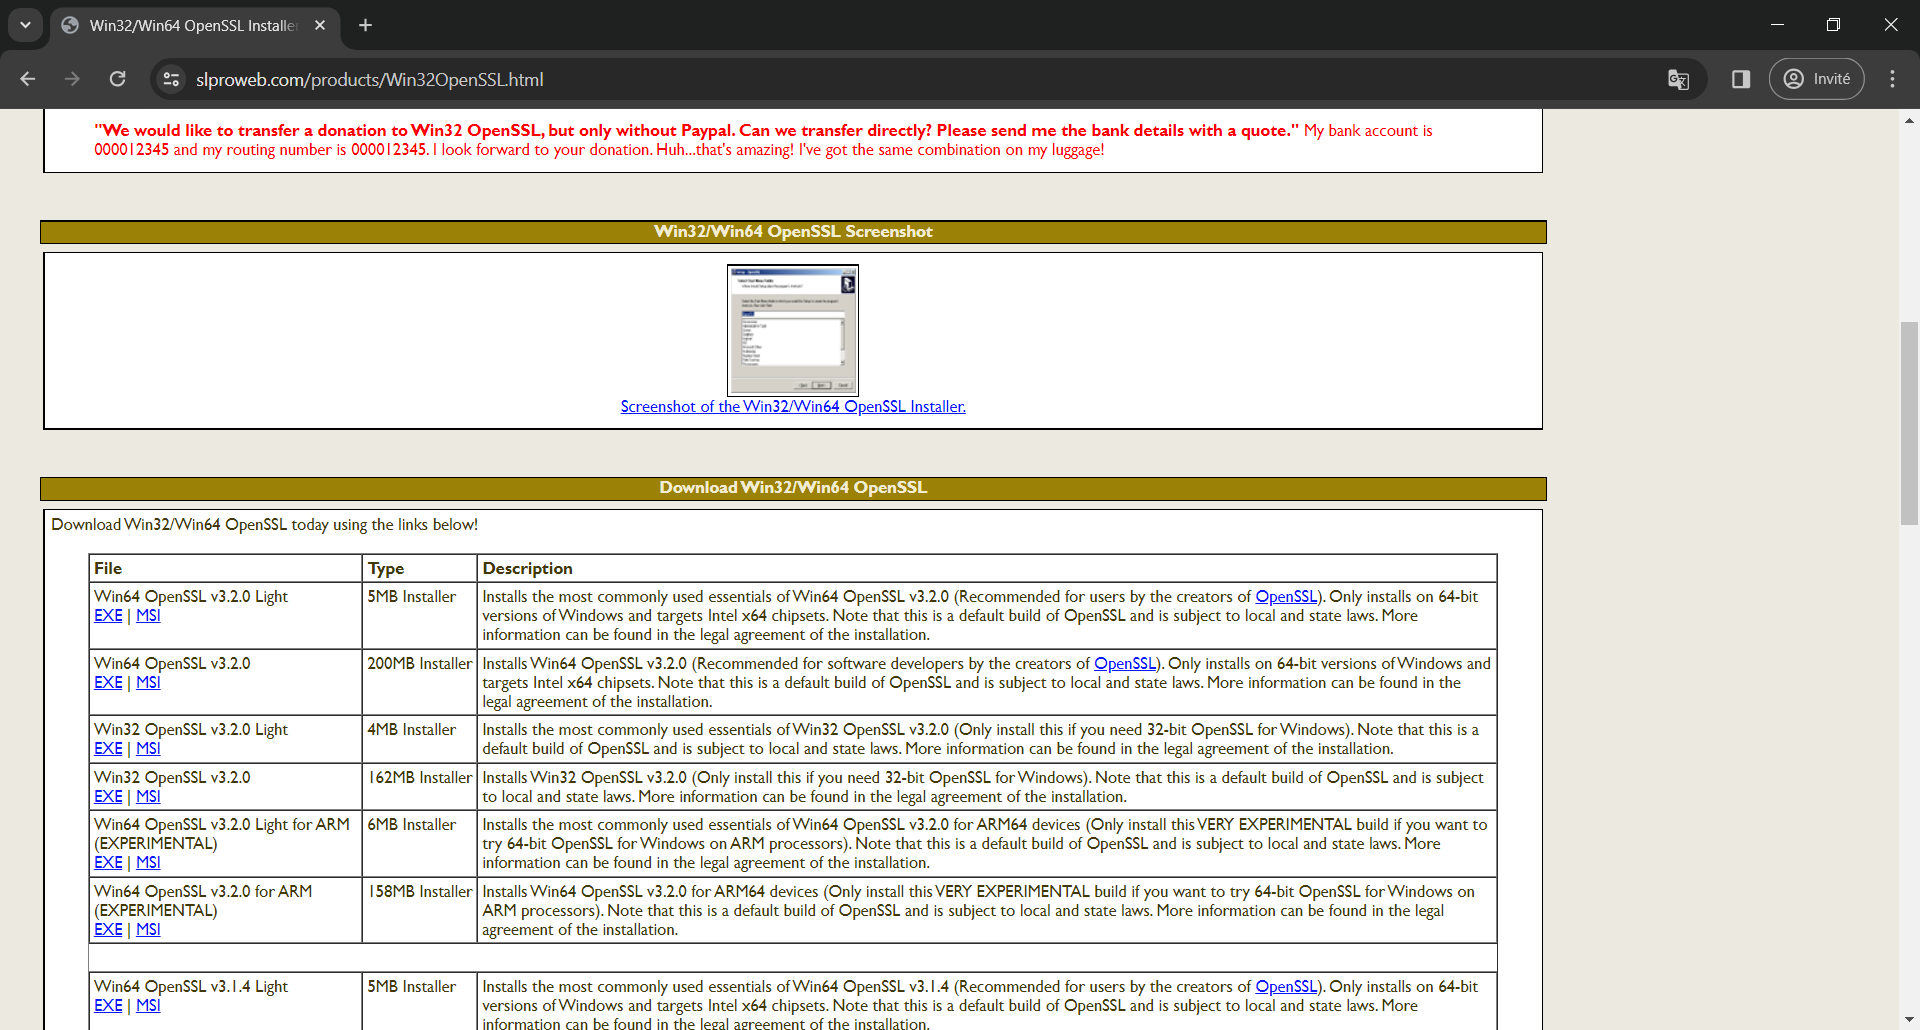Reload the current page

[x=117, y=78]
